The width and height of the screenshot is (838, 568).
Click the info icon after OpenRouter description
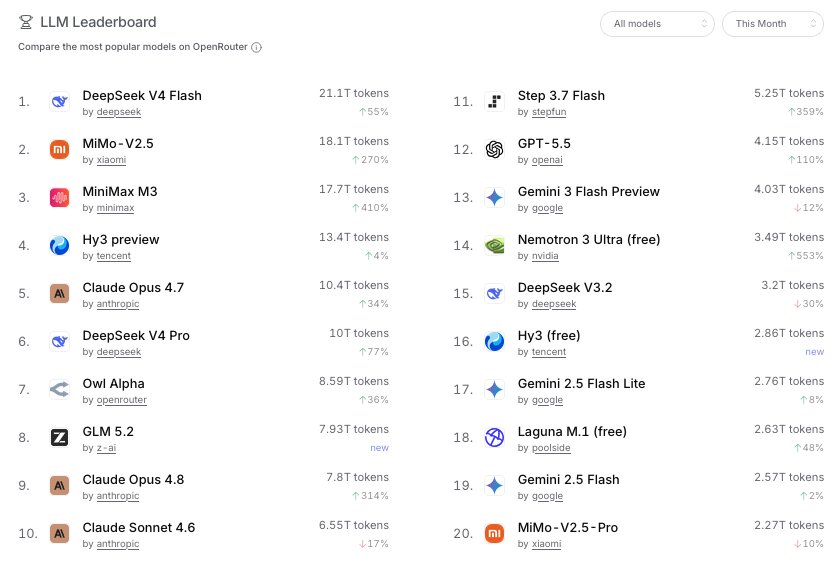pyautogui.click(x=257, y=47)
